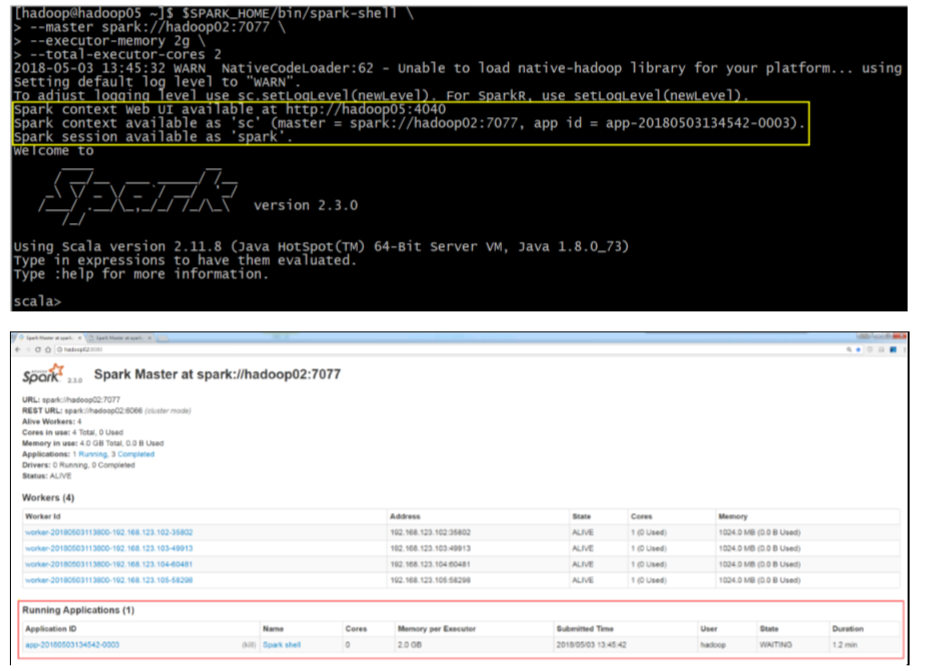The height and width of the screenshot is (671, 934).
Task: Click the 'Alive Workers: 4' line
Action: [52, 421]
